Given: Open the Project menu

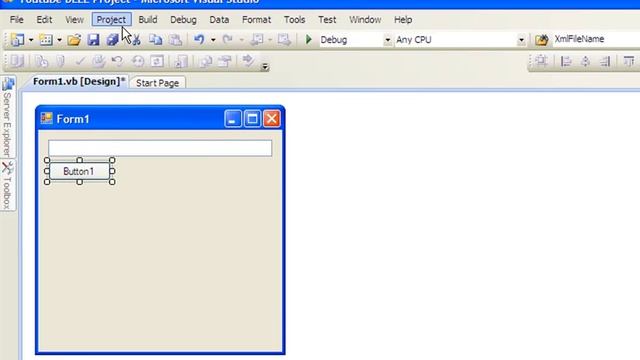Looking at the screenshot, I should [111, 20].
